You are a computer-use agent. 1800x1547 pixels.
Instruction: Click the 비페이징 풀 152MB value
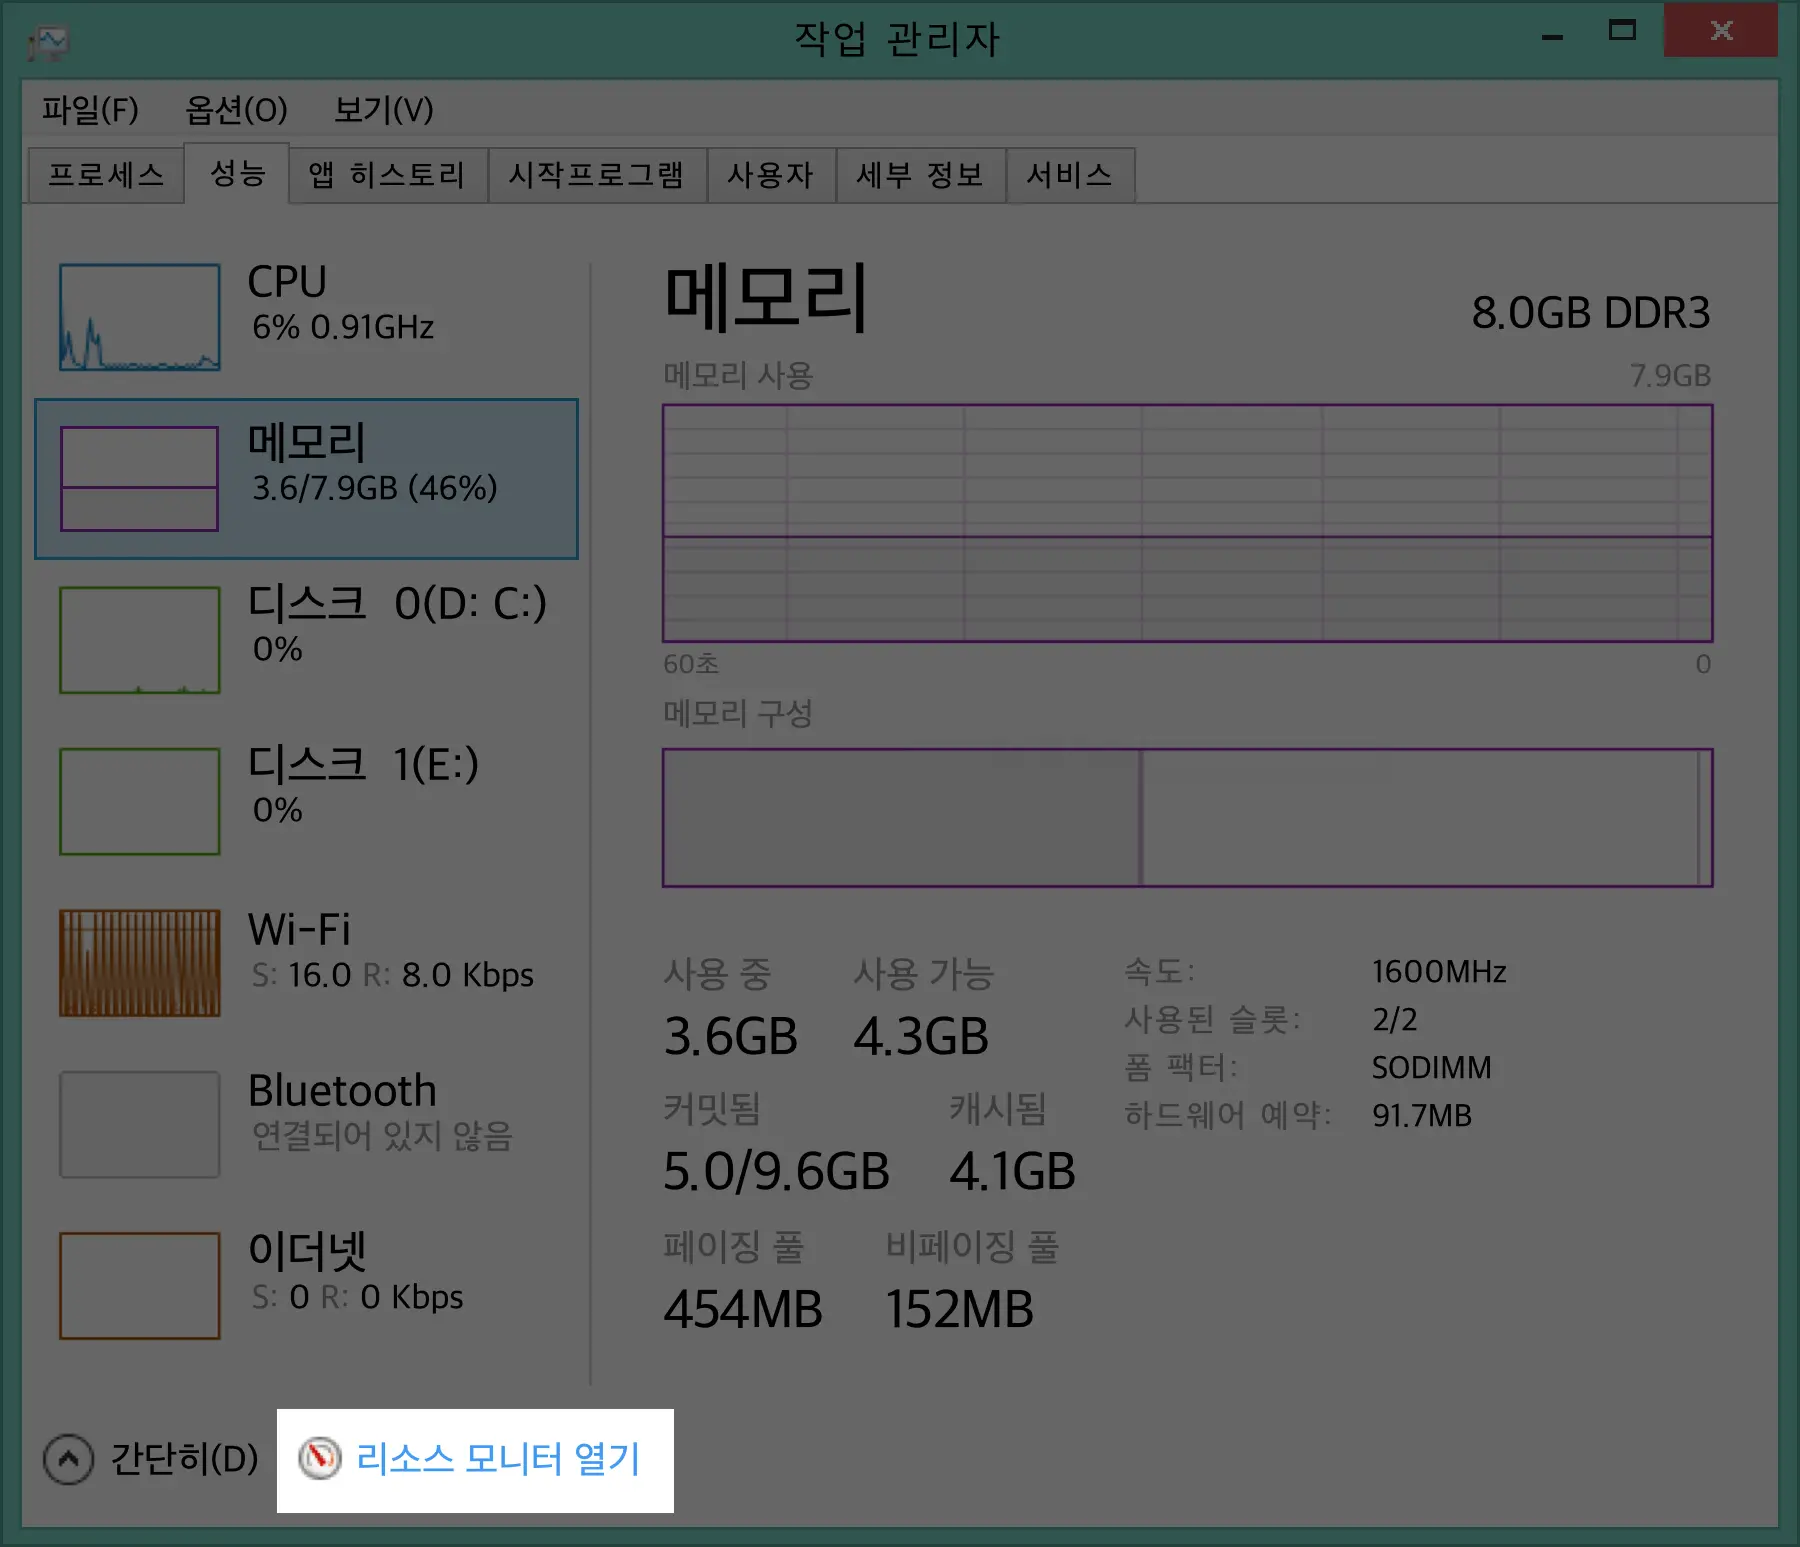click(x=960, y=1309)
